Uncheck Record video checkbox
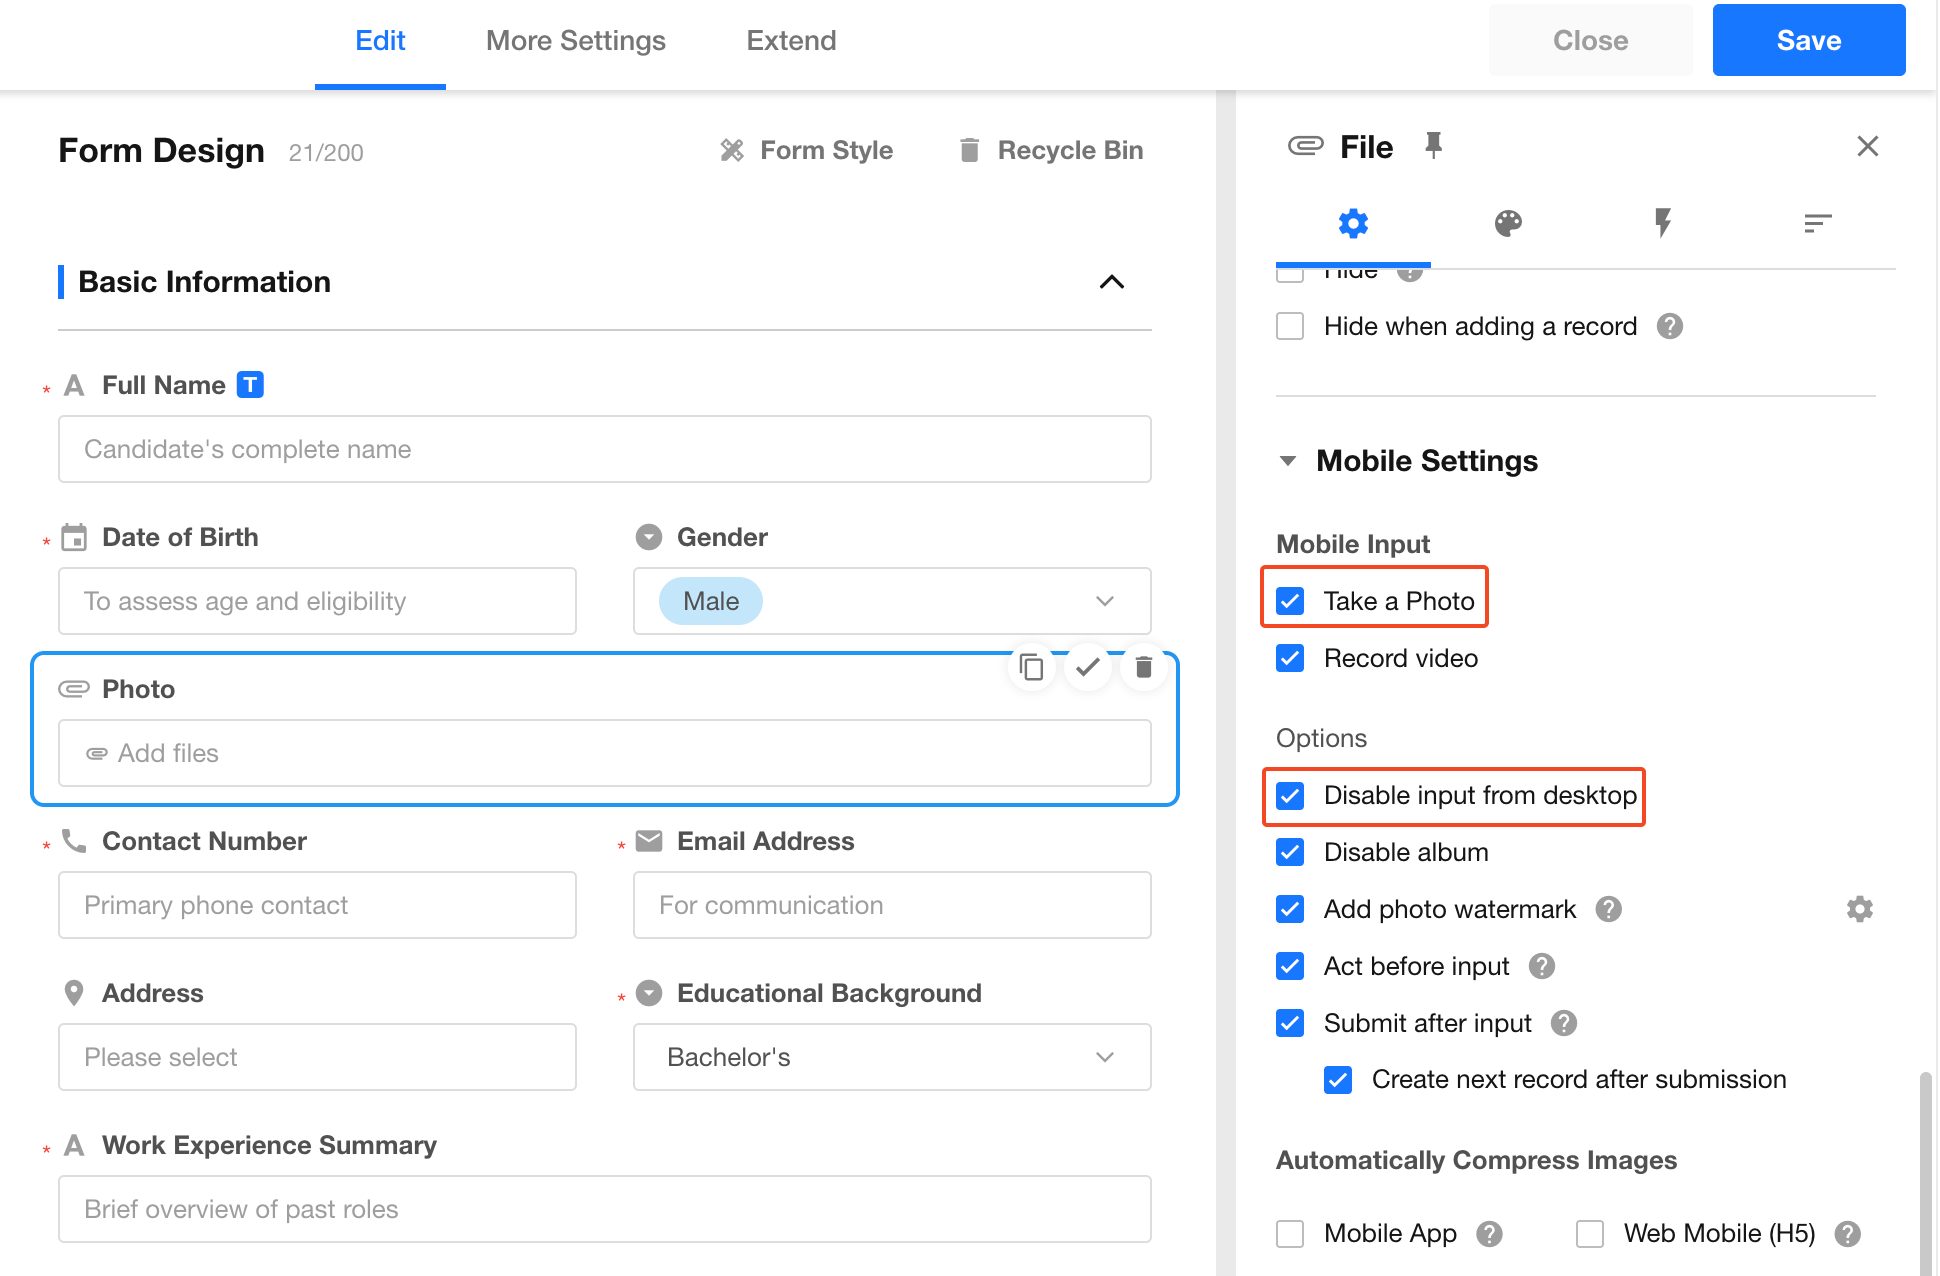 (x=1290, y=658)
